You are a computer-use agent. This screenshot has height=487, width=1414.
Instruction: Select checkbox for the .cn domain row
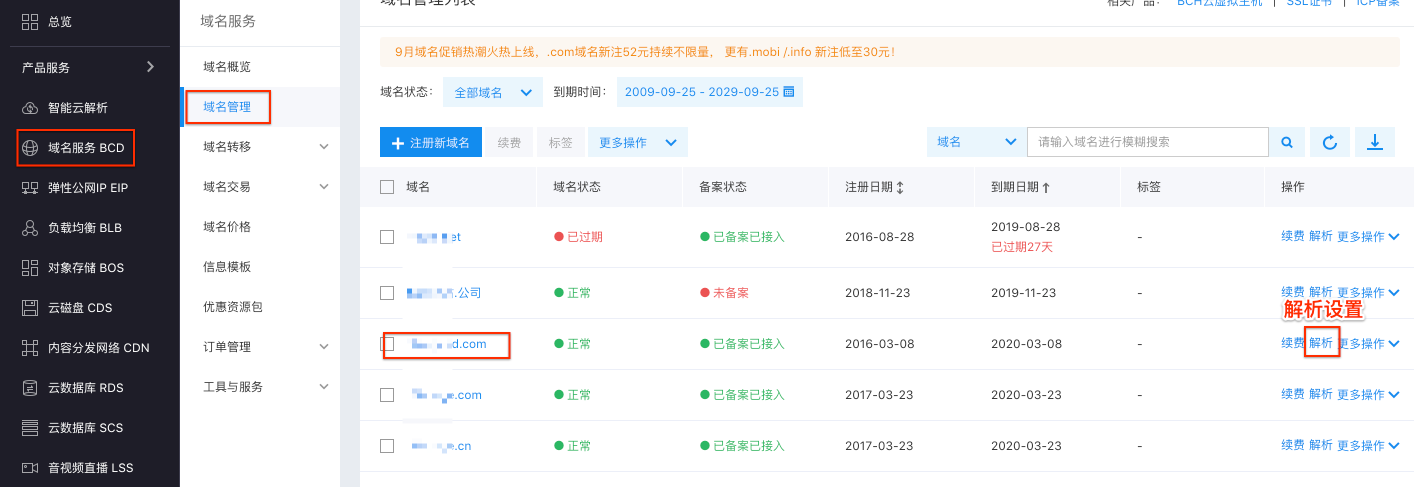[x=387, y=445]
